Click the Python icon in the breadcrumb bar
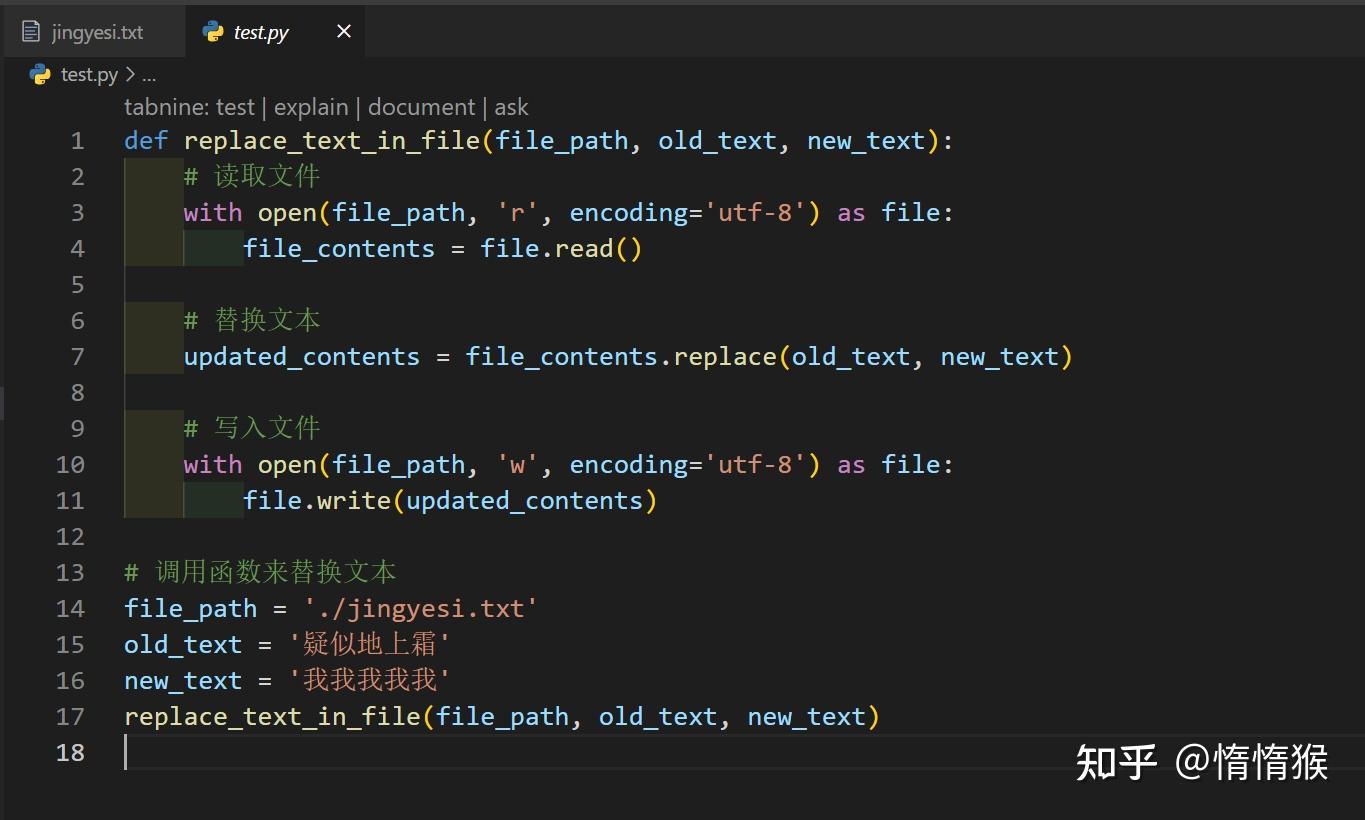The height and width of the screenshot is (820, 1365). [39, 73]
